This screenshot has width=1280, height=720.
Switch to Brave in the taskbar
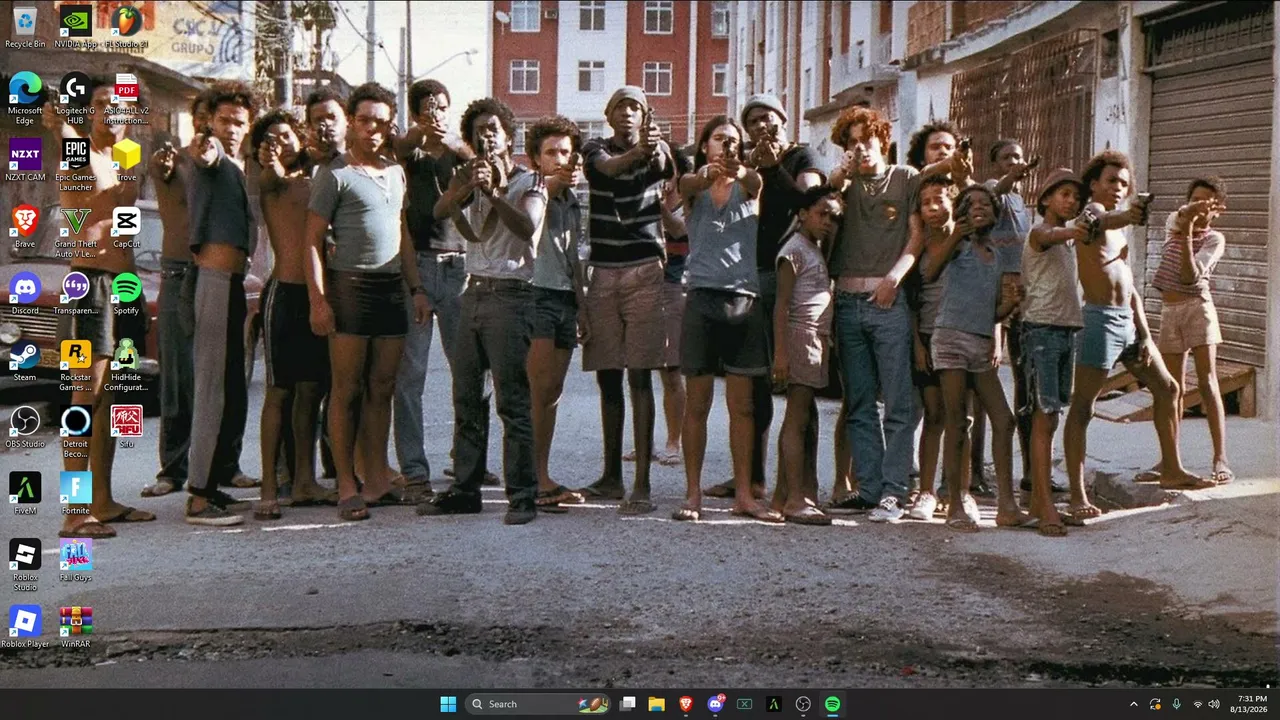click(686, 704)
